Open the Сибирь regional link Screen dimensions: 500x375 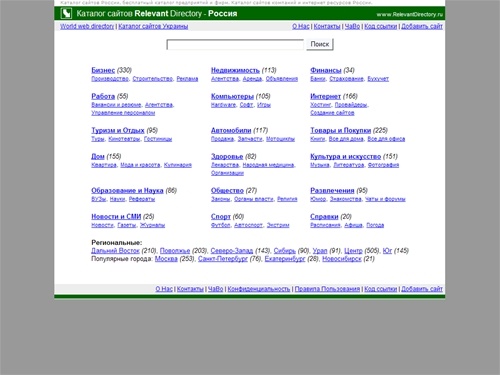[285, 251]
